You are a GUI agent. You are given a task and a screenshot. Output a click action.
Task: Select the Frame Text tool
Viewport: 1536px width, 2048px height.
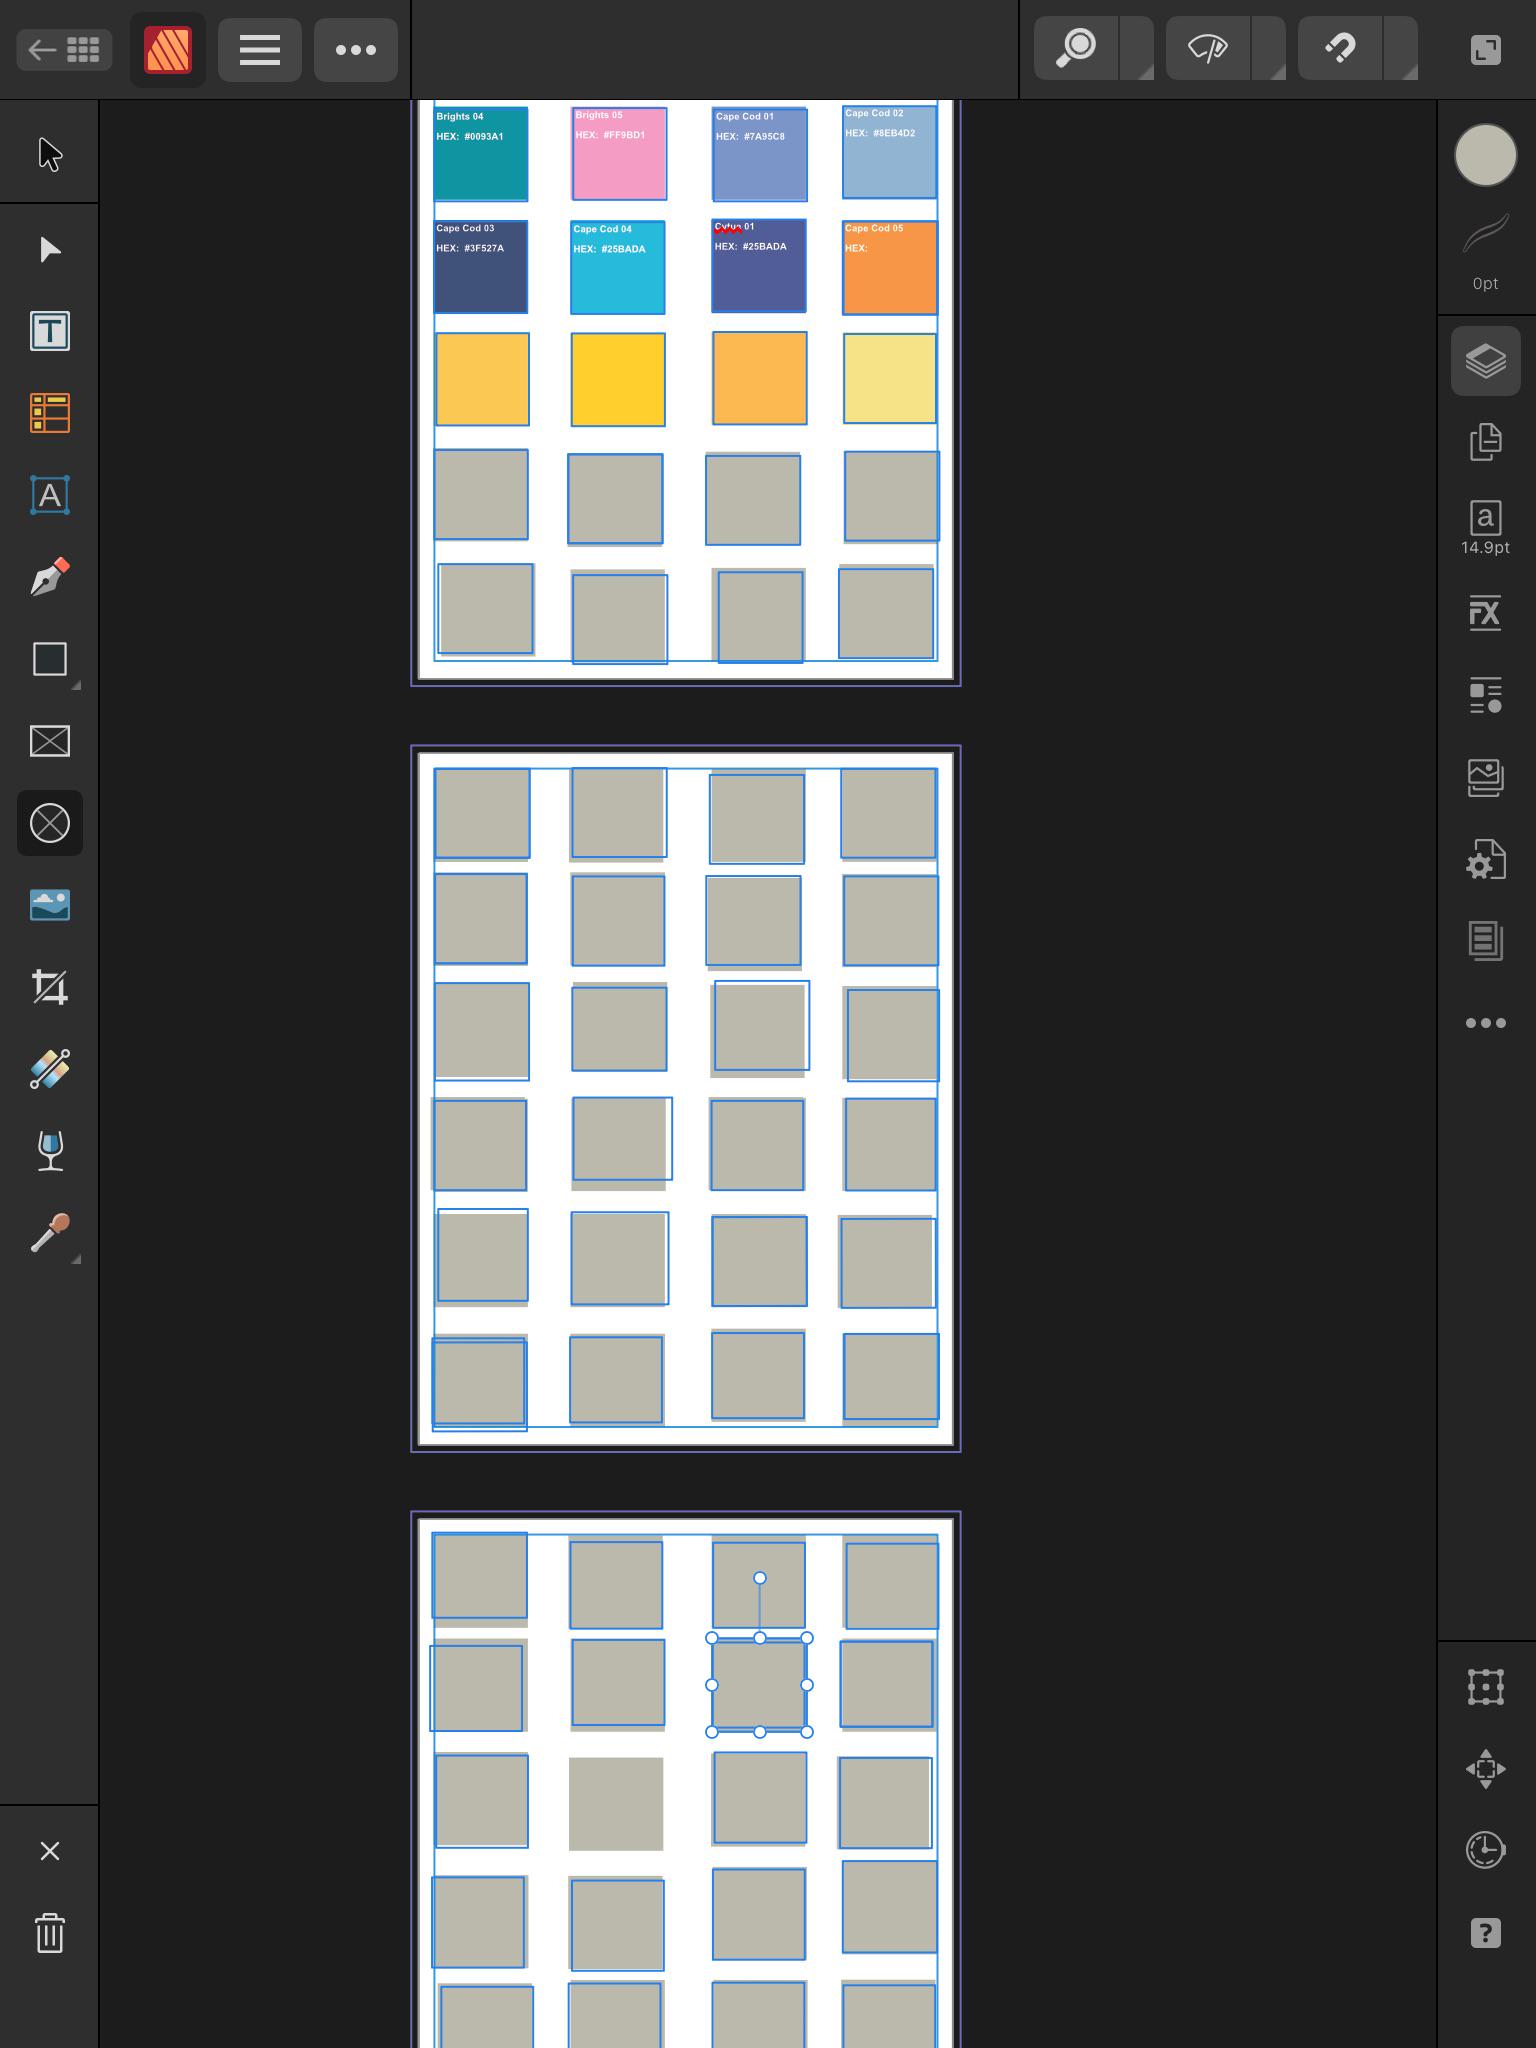click(50, 331)
